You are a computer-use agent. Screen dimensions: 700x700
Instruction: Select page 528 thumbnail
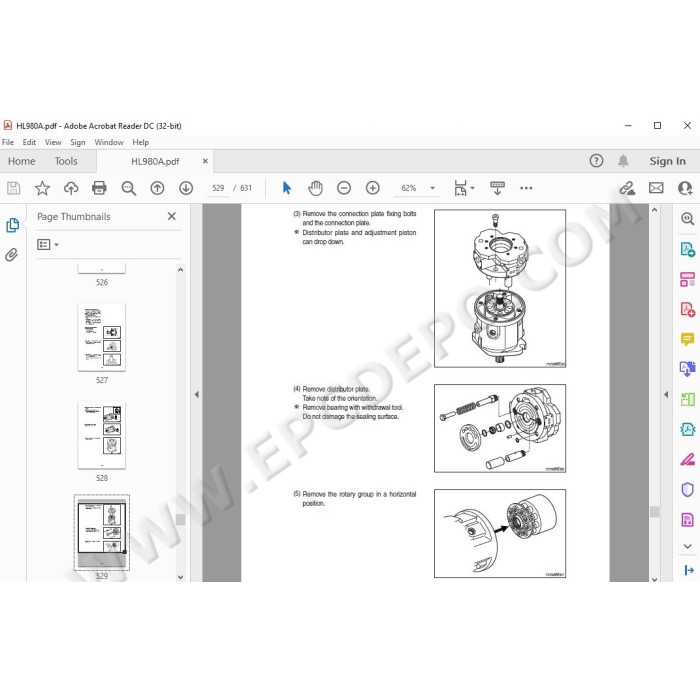click(101, 435)
